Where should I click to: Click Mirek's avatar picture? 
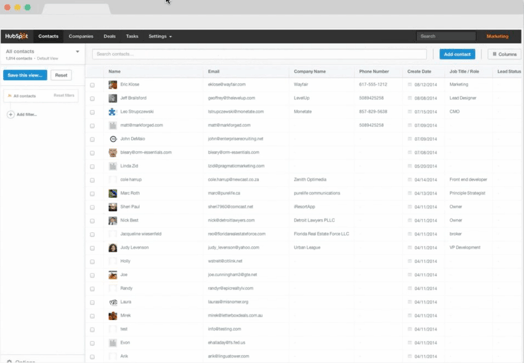pos(113,316)
